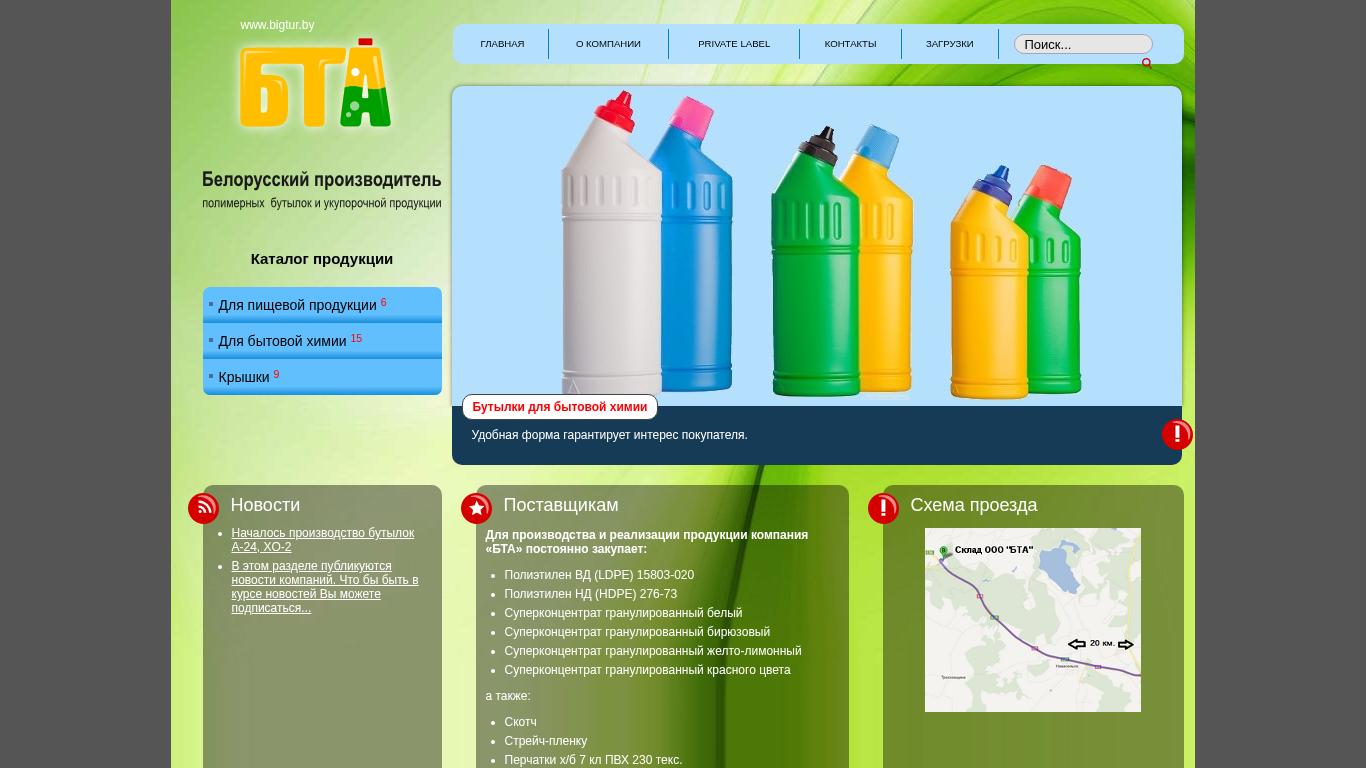Click the red star icon beside Поставщикам
1366x768 pixels.
tap(476, 508)
